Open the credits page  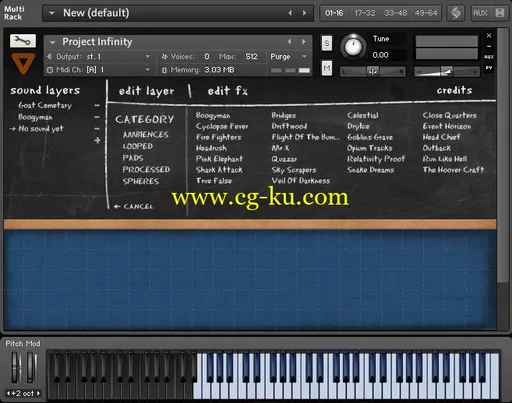454,90
